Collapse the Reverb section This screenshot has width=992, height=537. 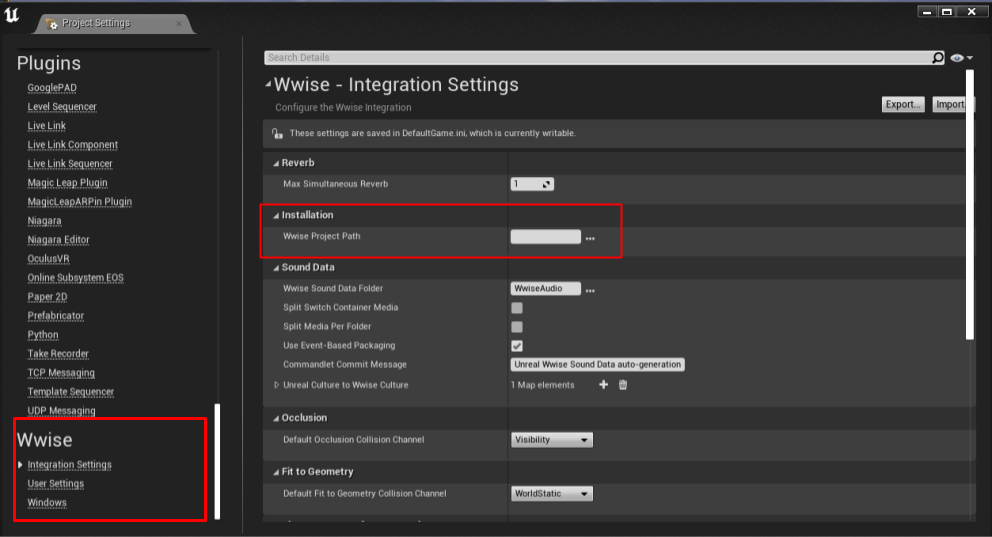click(x=276, y=163)
